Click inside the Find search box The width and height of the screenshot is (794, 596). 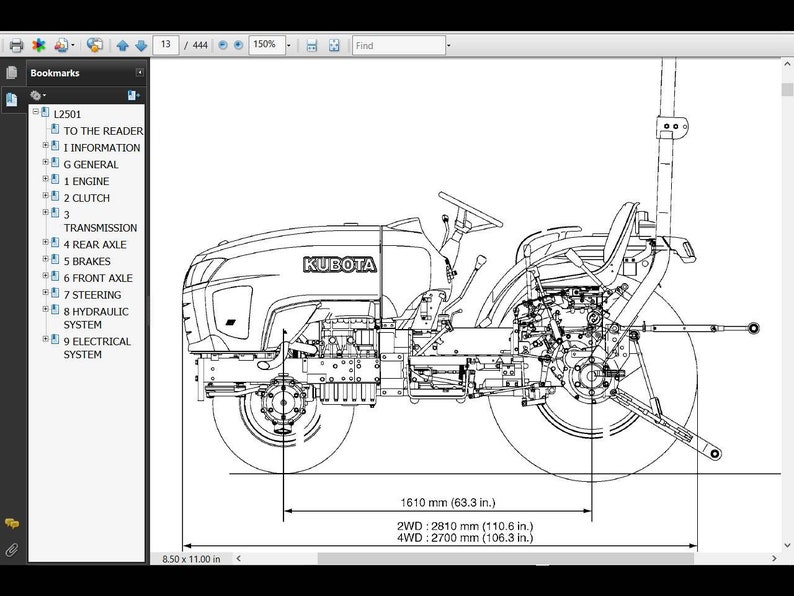399,46
